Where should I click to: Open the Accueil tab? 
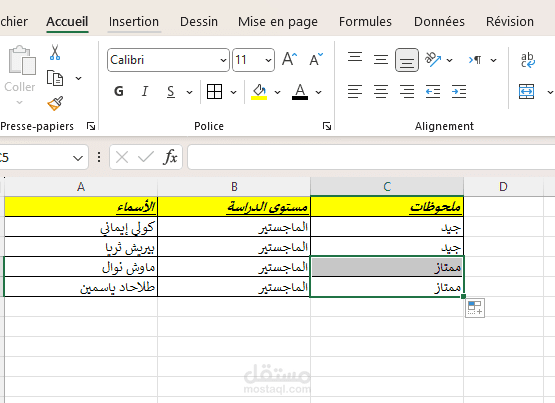[67, 22]
